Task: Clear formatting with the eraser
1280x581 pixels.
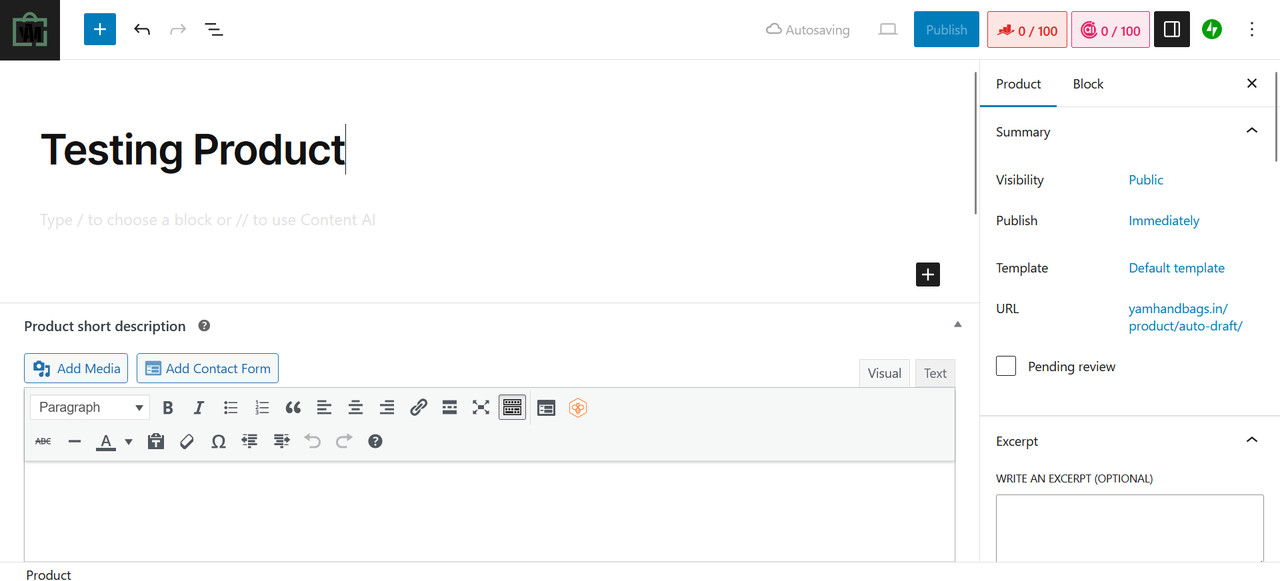Action: click(187, 441)
